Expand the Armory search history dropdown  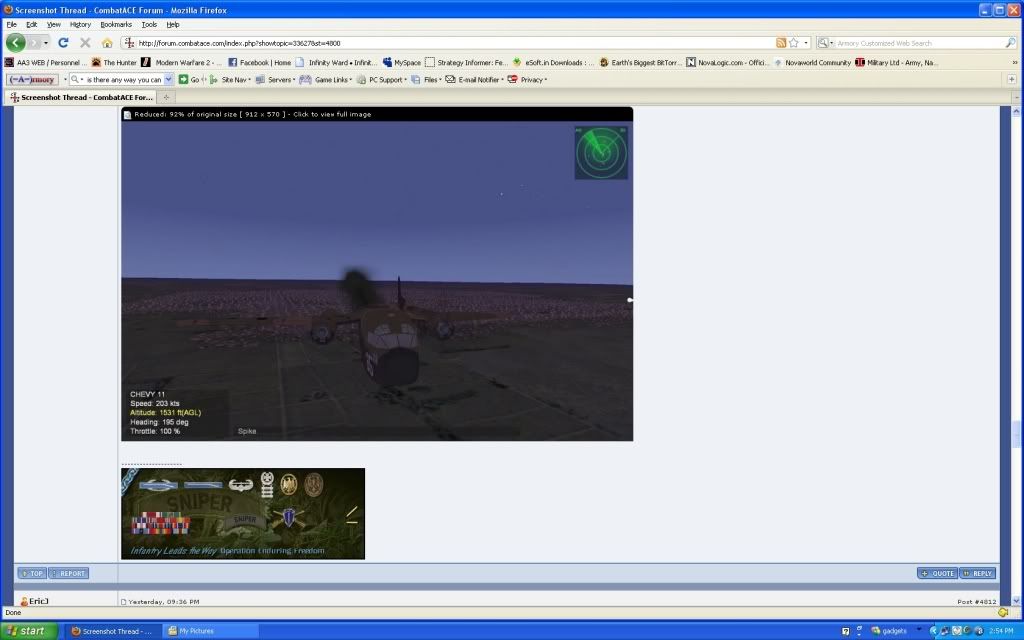[168, 80]
